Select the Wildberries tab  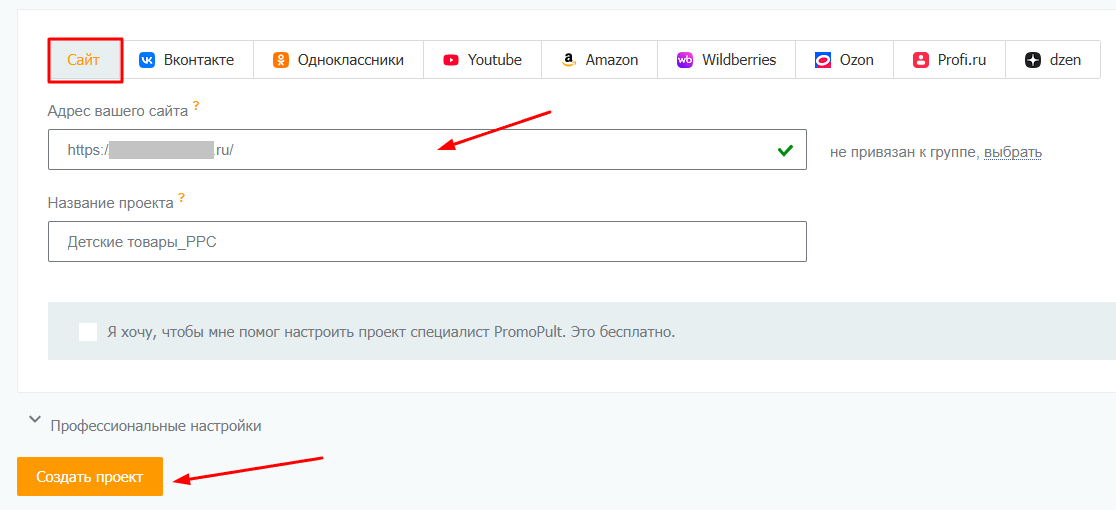[x=727, y=60]
